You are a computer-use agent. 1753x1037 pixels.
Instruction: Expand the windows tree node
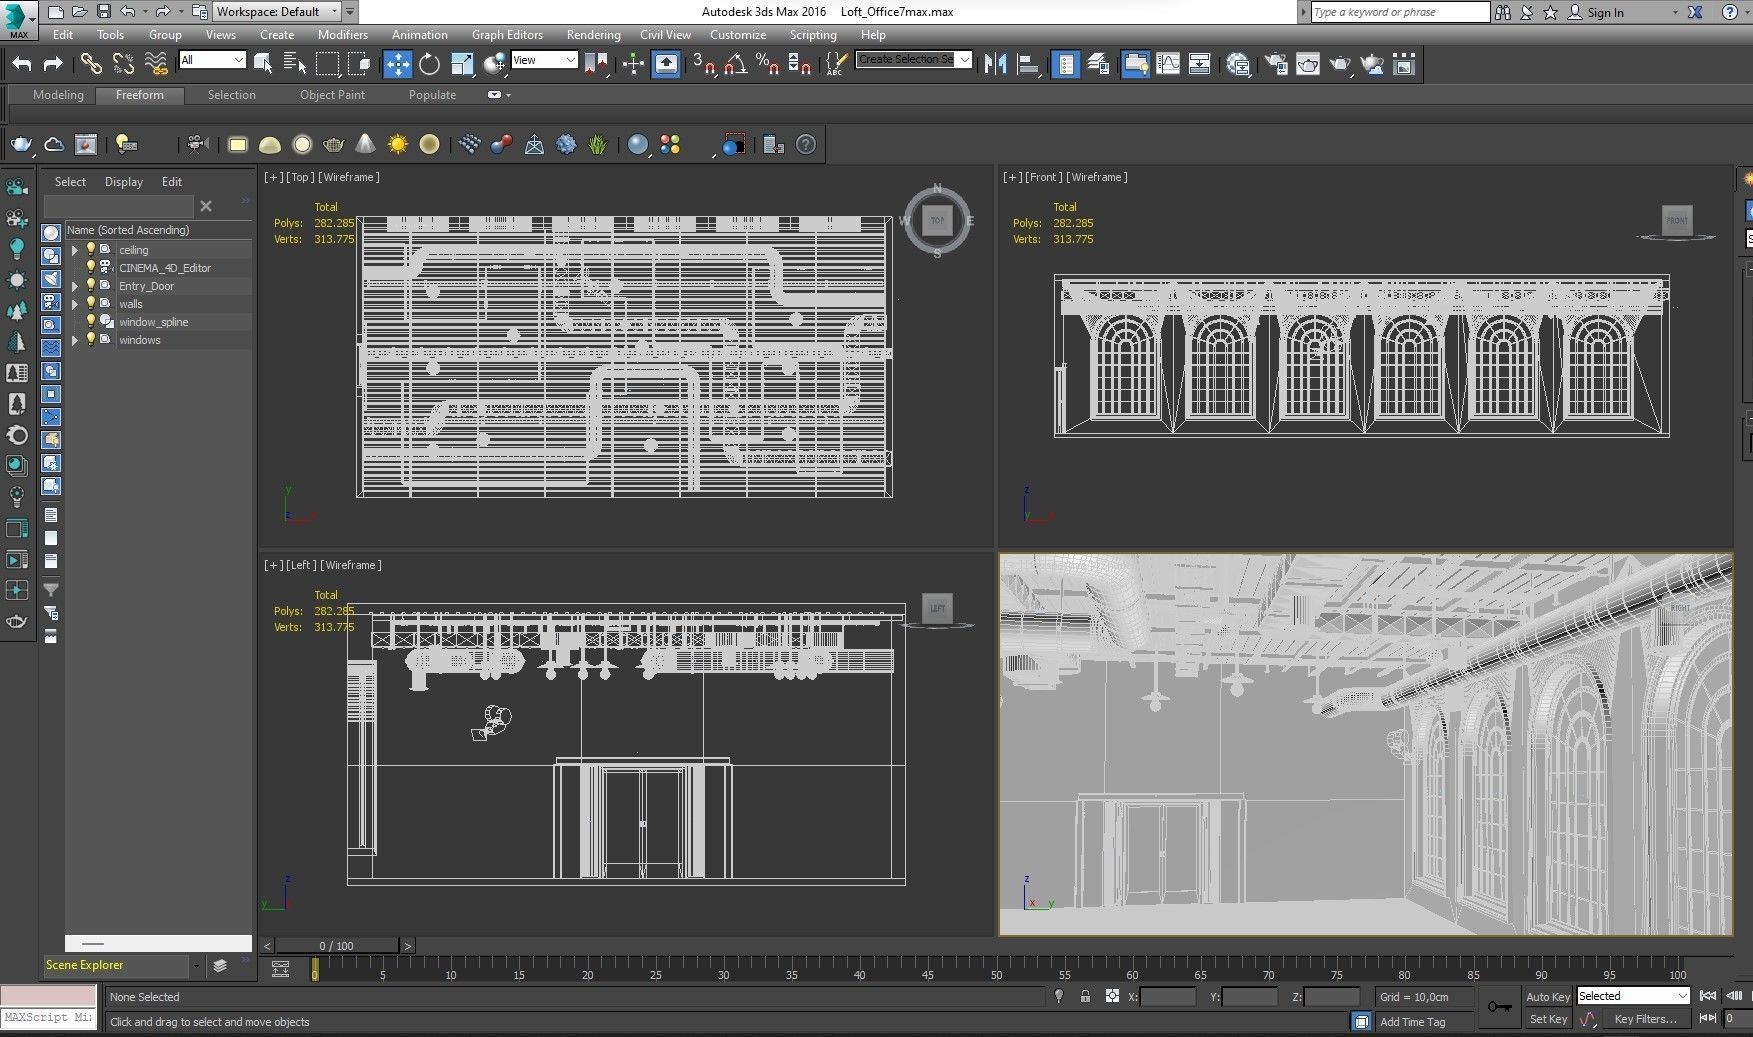click(x=74, y=340)
